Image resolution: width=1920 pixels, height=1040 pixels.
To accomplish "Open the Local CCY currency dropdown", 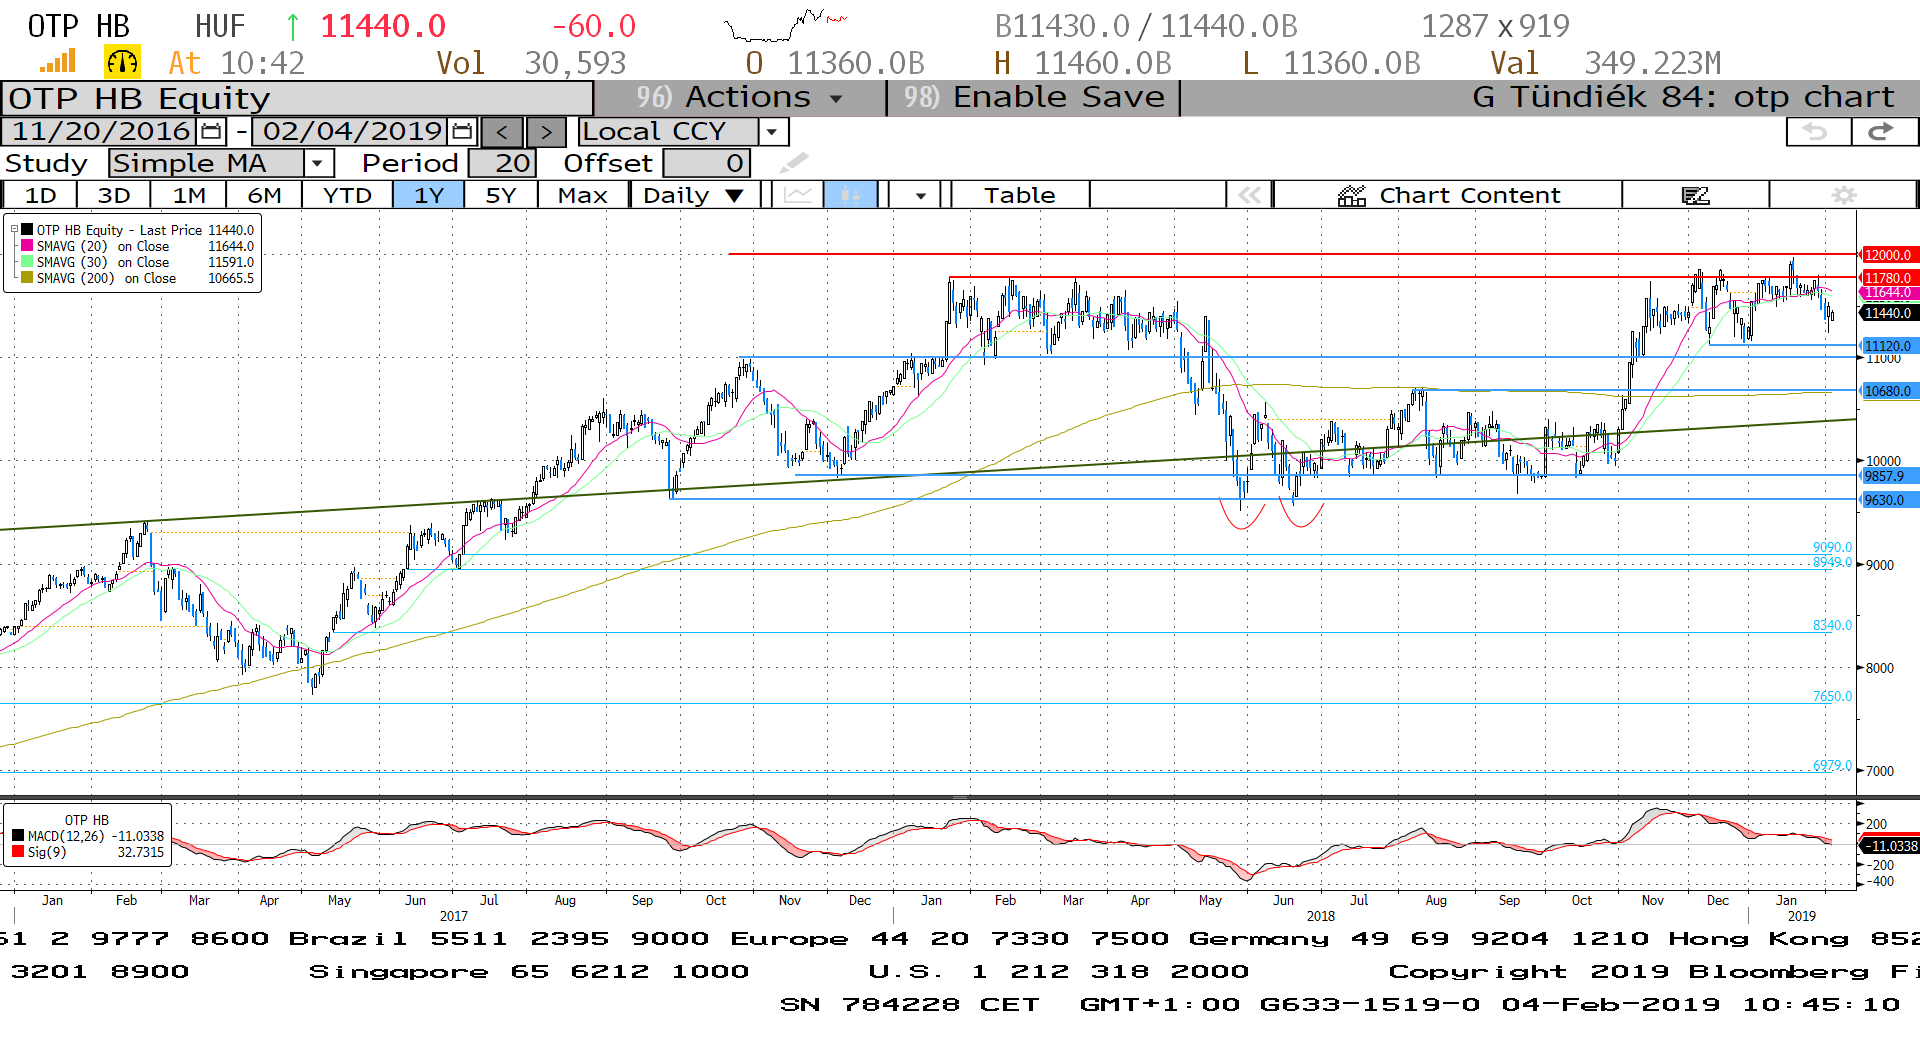I will [x=771, y=132].
